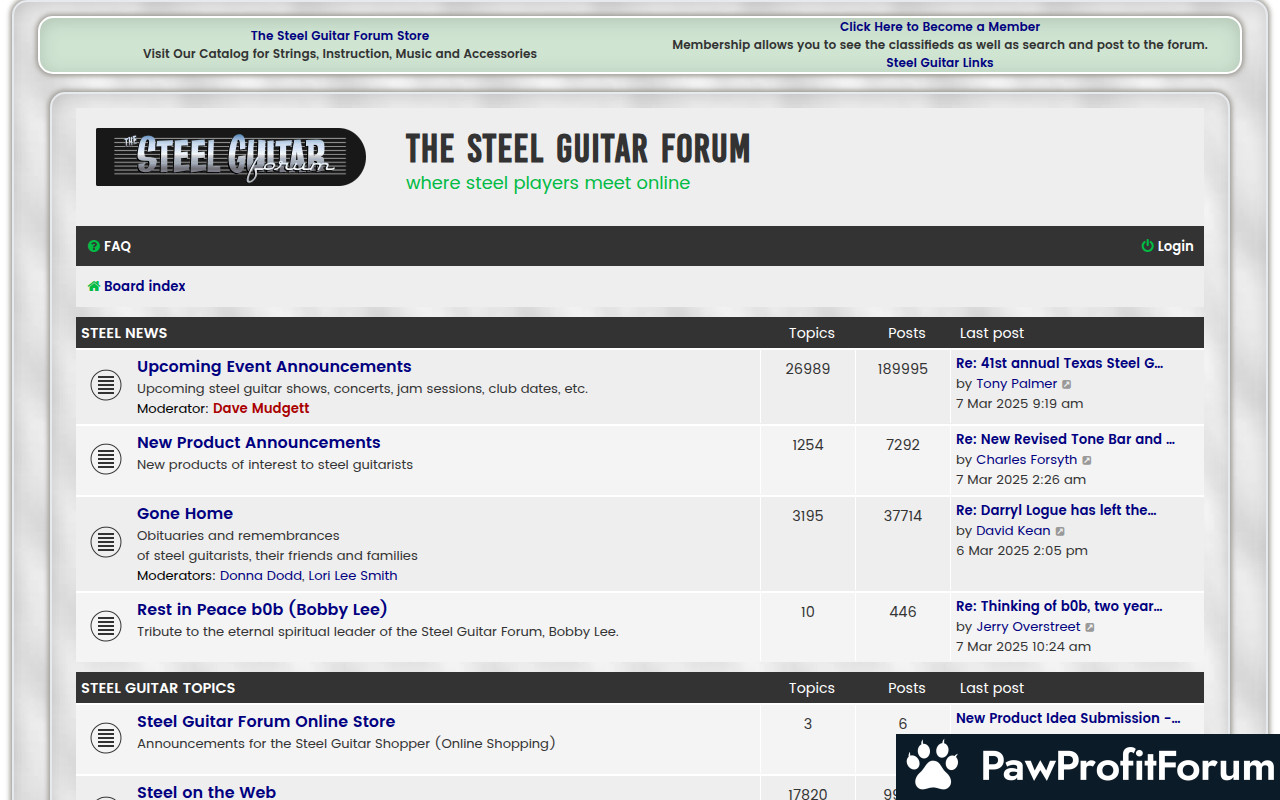Click the forum icon beside Gone Home
Viewport: 1280px width, 800px height.
tap(106, 542)
